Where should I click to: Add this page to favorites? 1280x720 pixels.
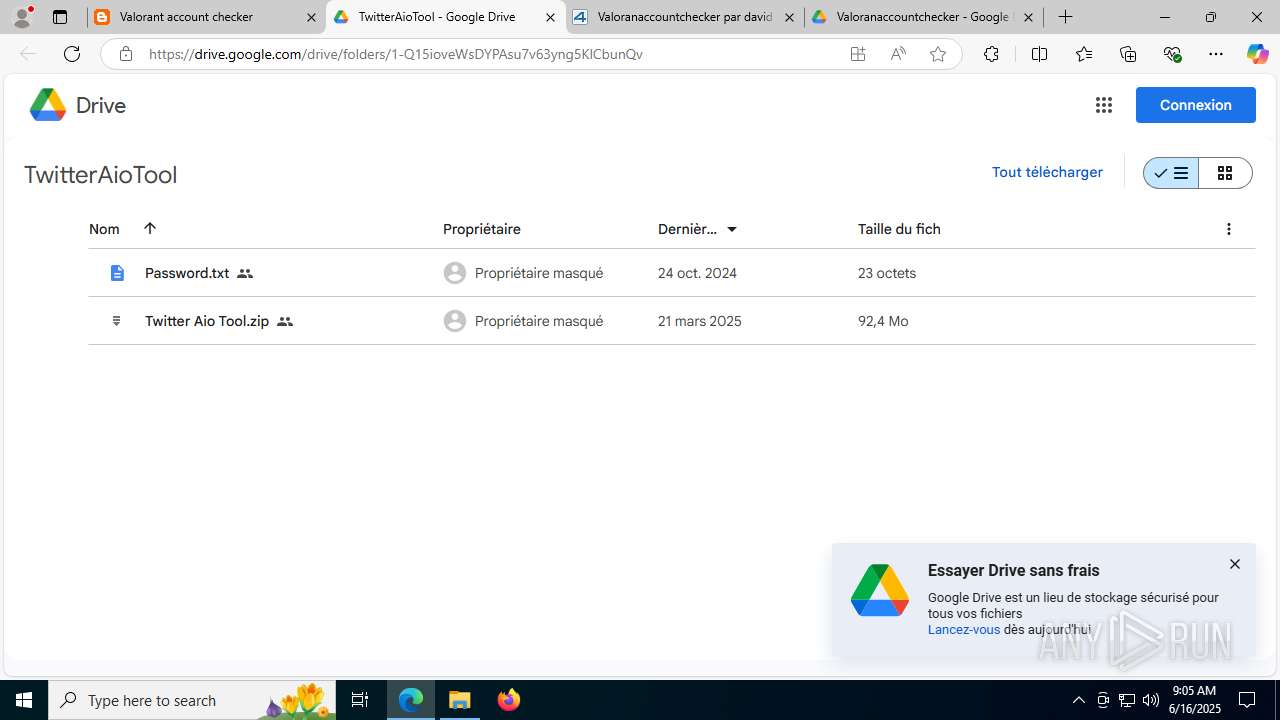[x=938, y=54]
